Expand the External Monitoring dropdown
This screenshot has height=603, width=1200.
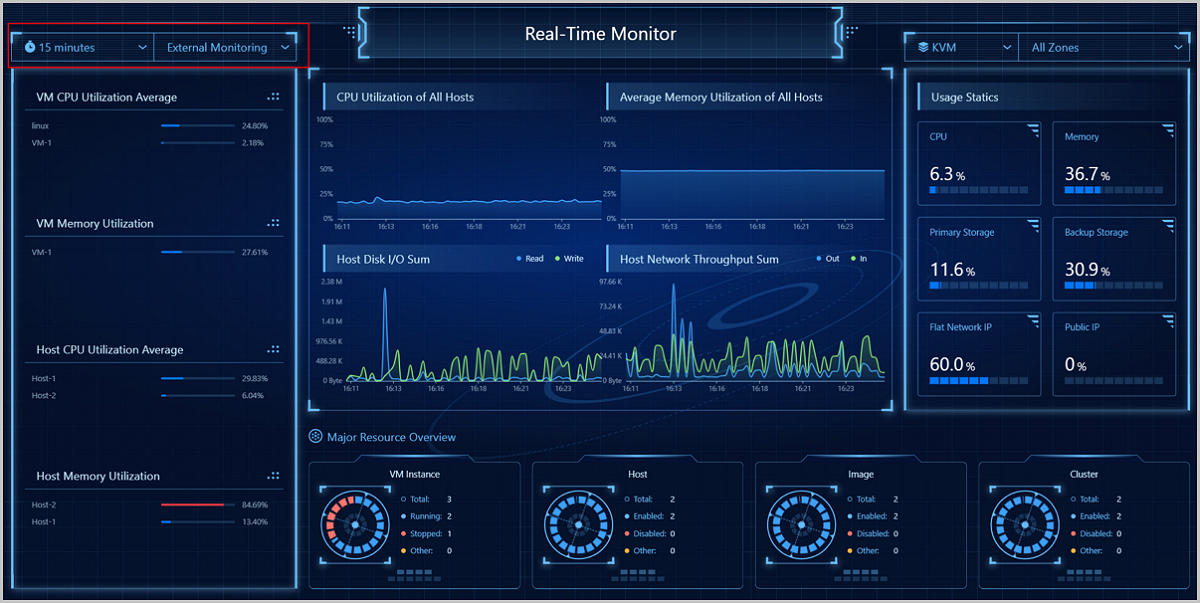226,47
